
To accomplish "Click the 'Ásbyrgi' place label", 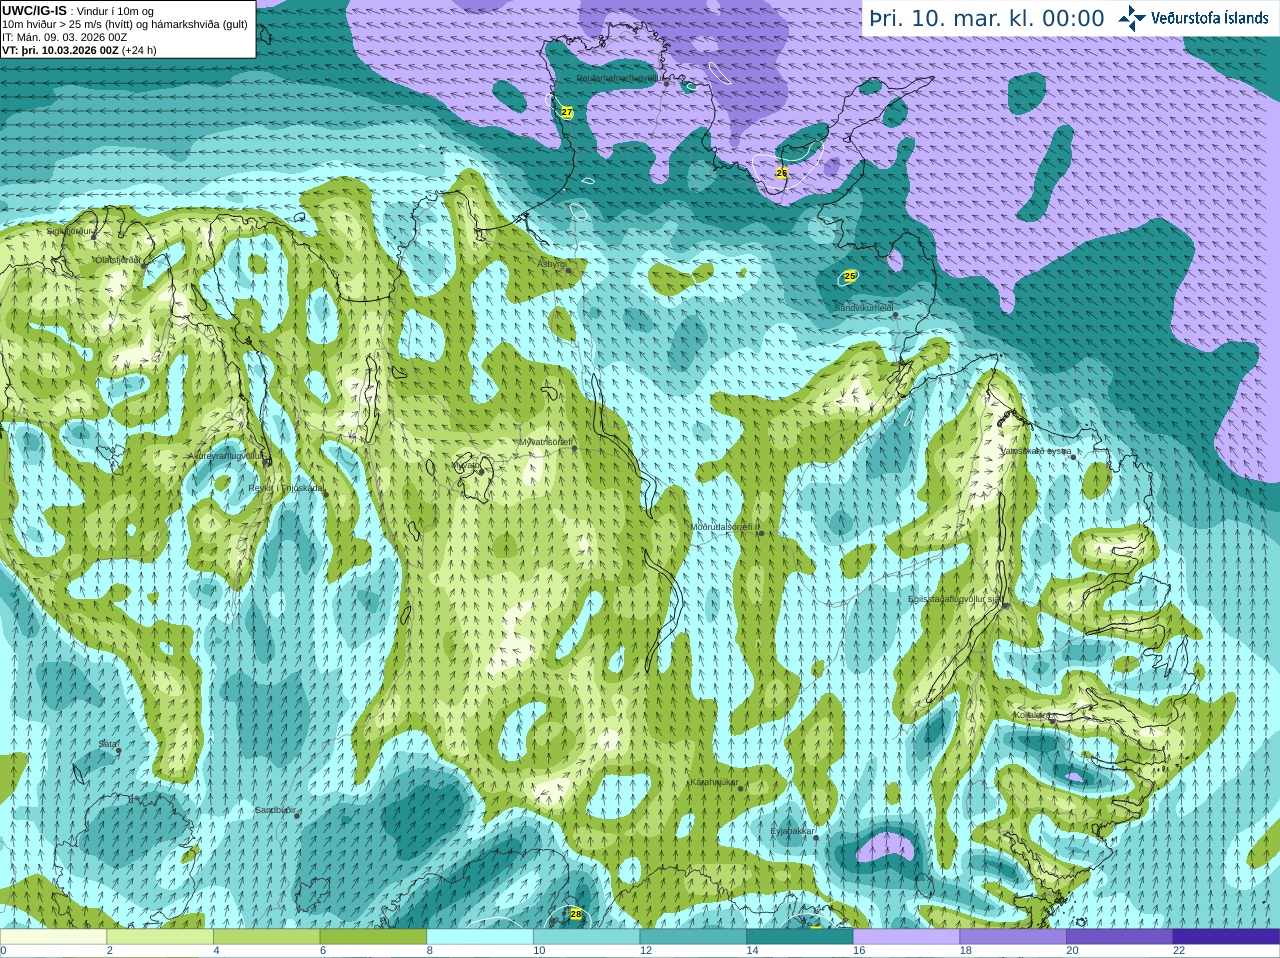I will (x=552, y=264).
